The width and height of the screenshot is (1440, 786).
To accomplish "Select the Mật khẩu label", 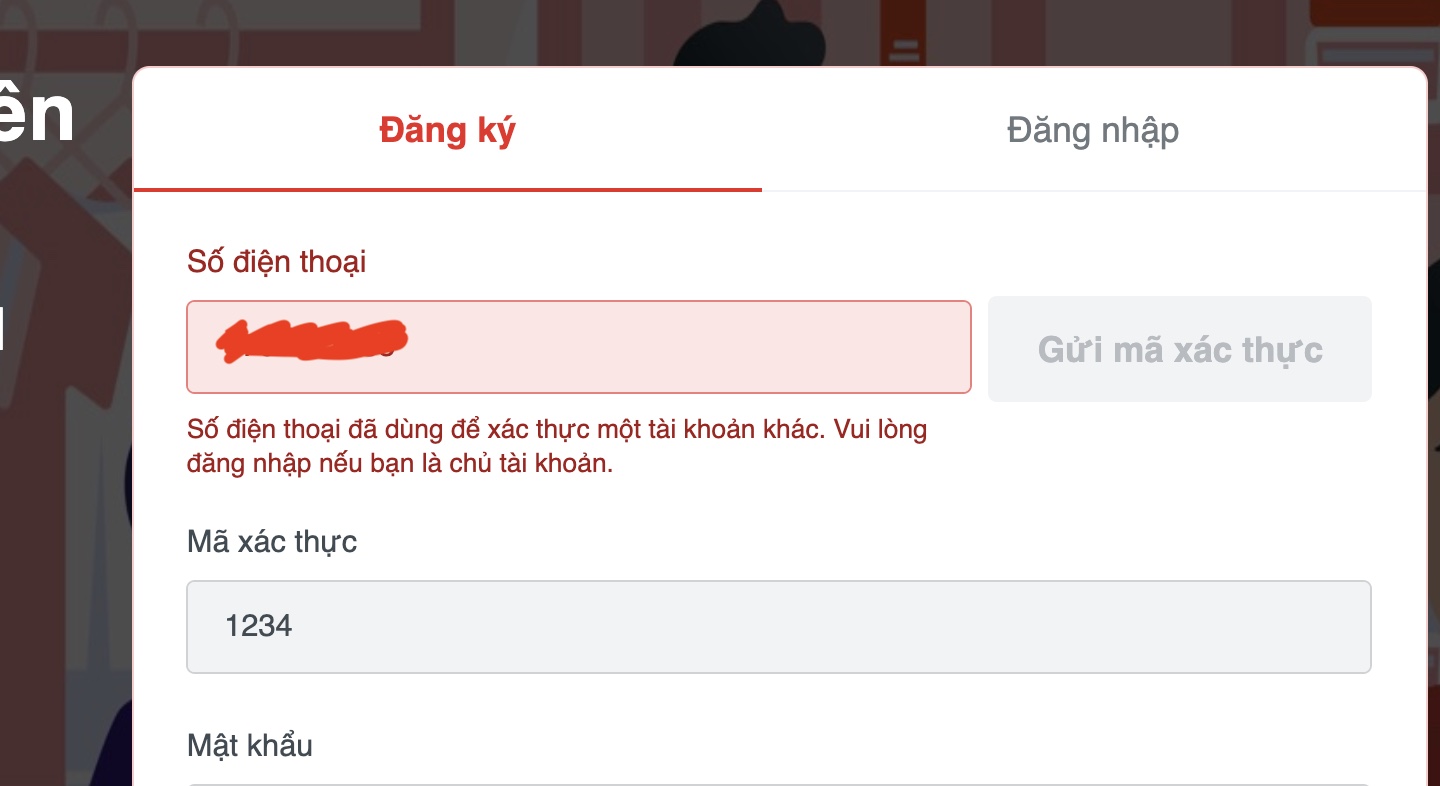I will (250, 745).
